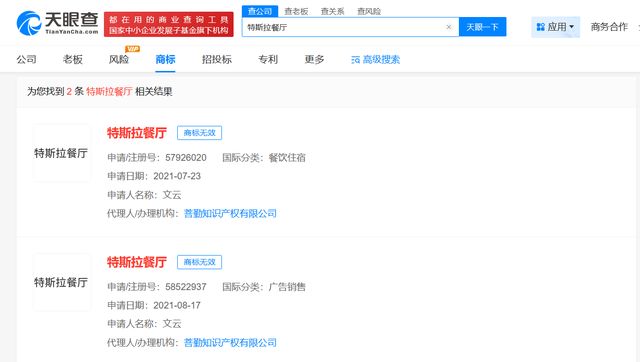640x362 pixels.
Task: Open the first 特斯拉餐厅 trademark title (57926020)
Action: [x=137, y=133]
